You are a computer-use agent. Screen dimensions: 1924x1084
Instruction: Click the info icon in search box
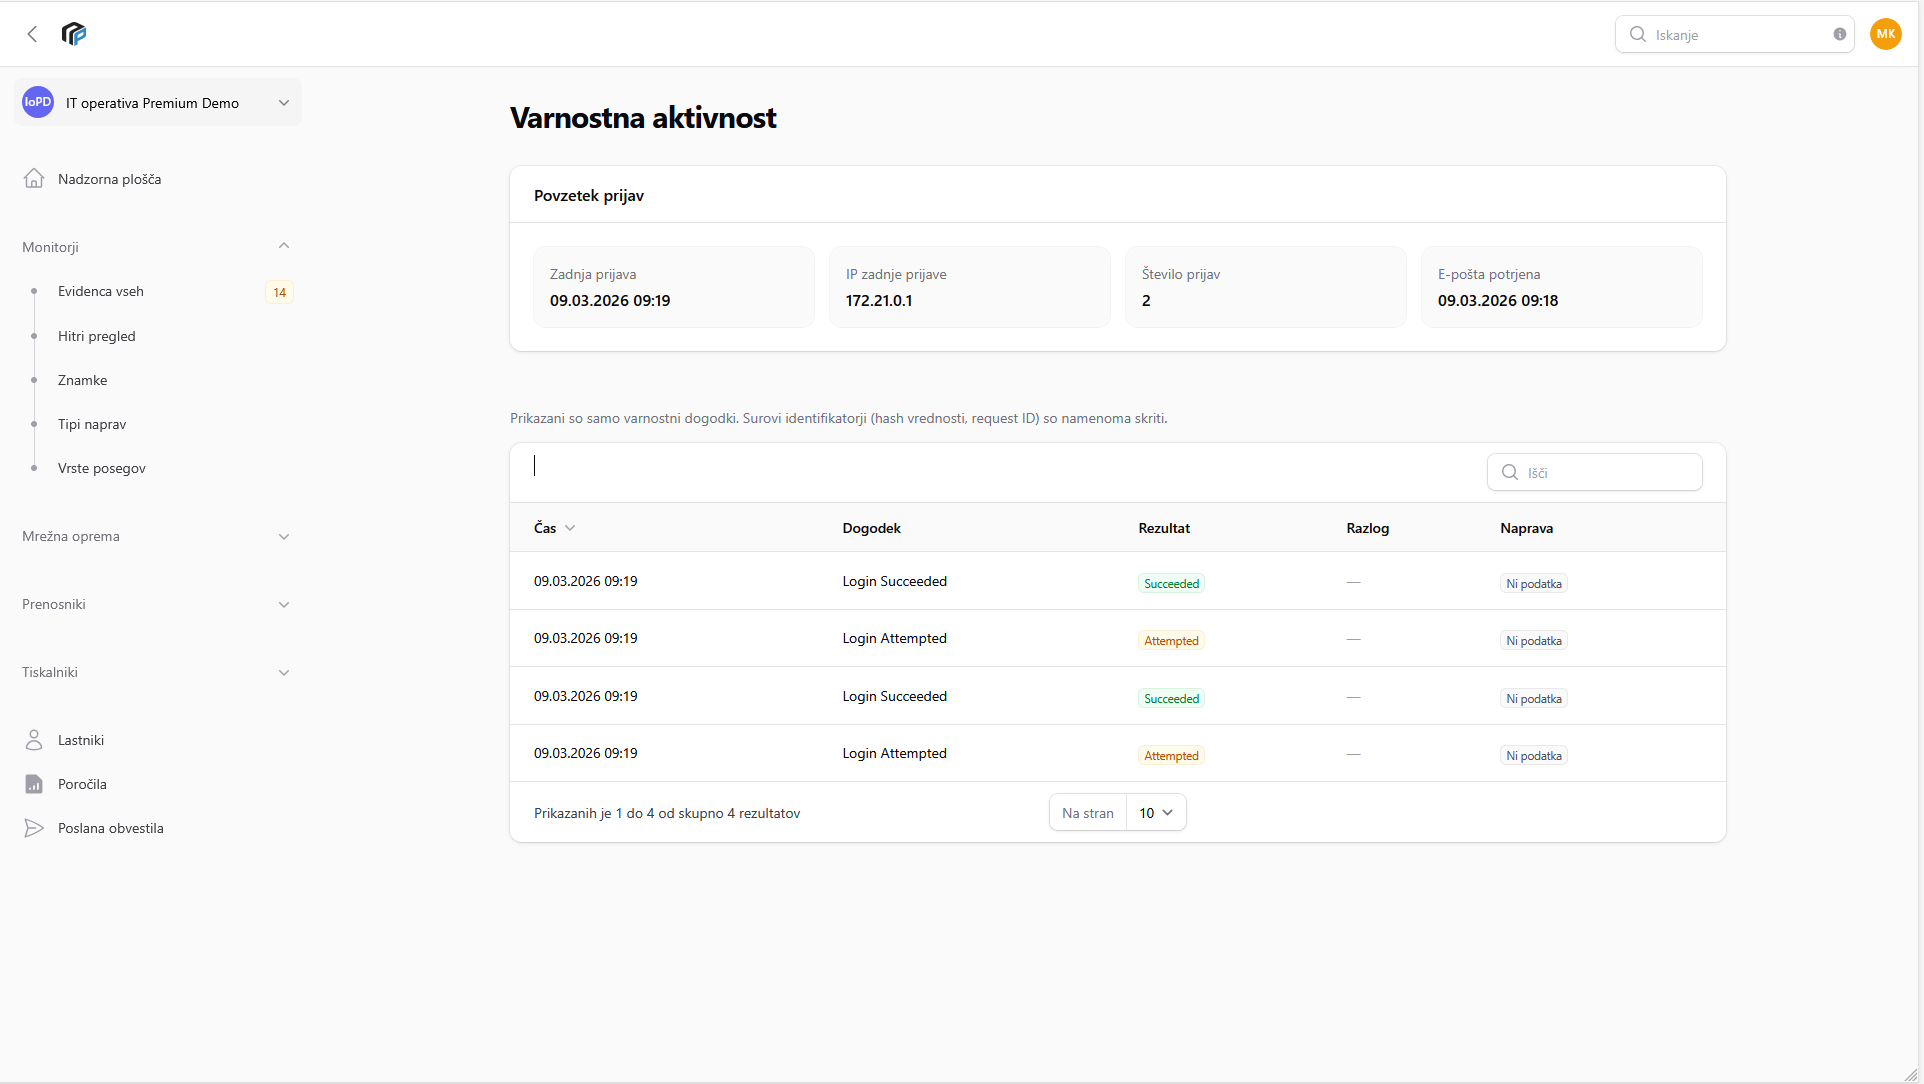(x=1839, y=34)
